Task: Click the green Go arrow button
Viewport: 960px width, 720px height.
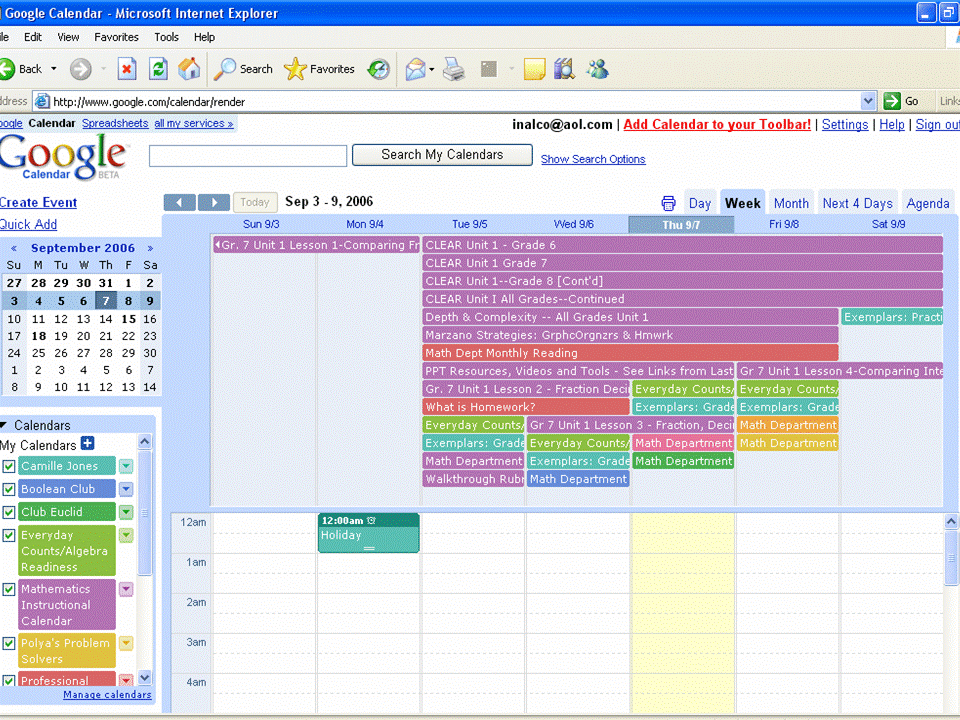Action: pos(892,101)
